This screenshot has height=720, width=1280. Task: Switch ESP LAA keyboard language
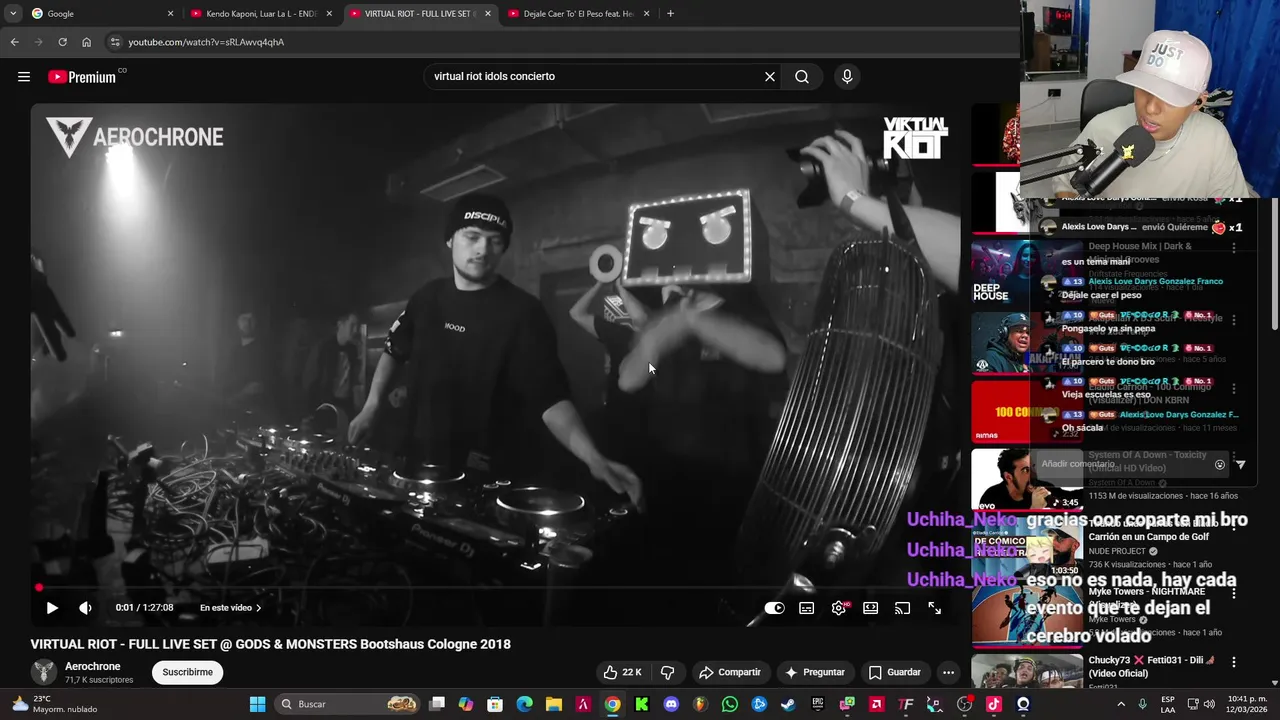click(x=1168, y=704)
